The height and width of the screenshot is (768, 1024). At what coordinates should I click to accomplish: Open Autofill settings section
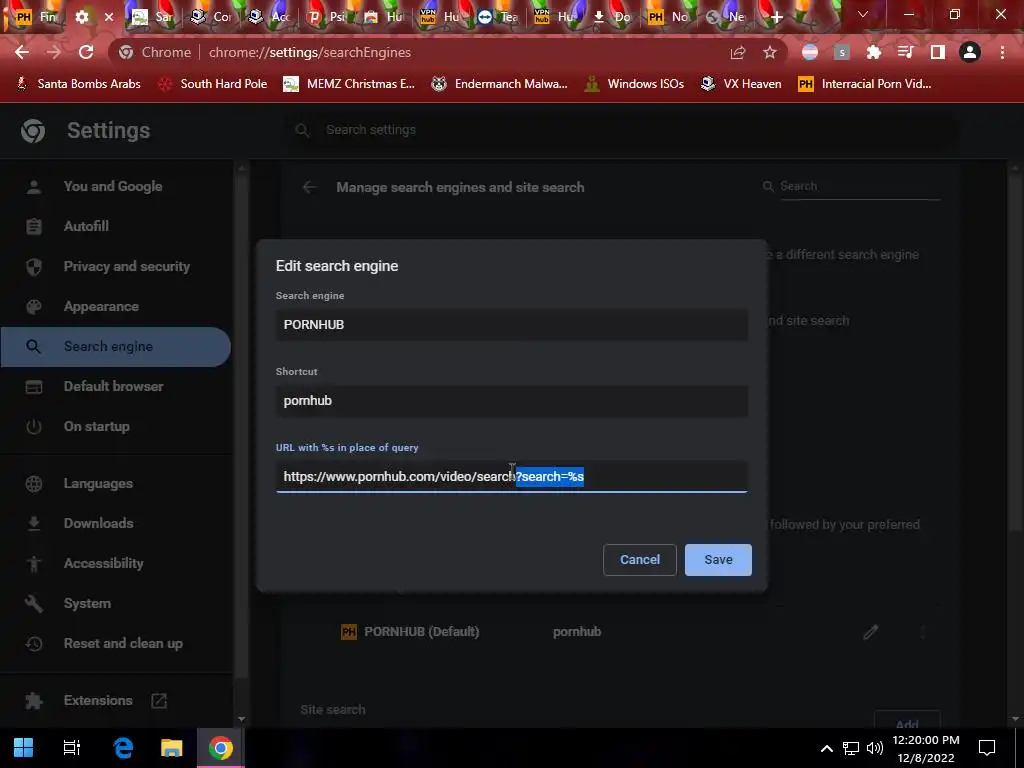[x=86, y=226]
